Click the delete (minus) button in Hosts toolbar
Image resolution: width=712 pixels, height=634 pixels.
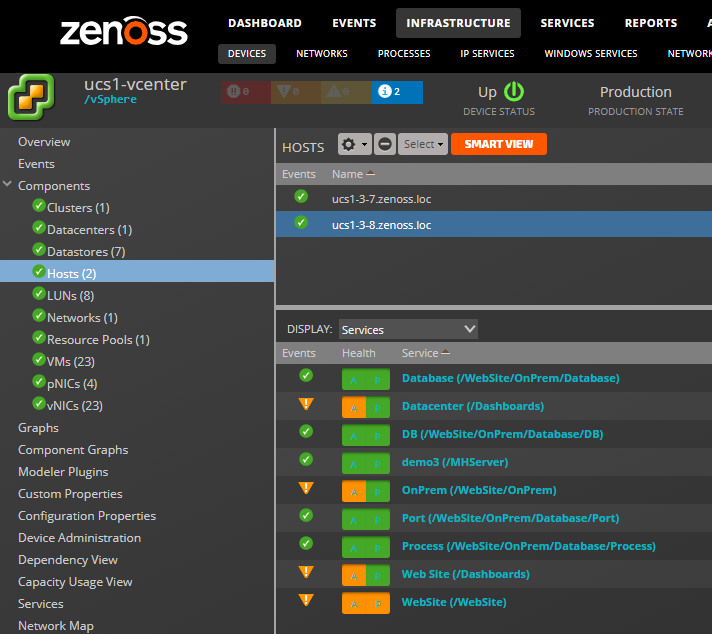[385, 144]
